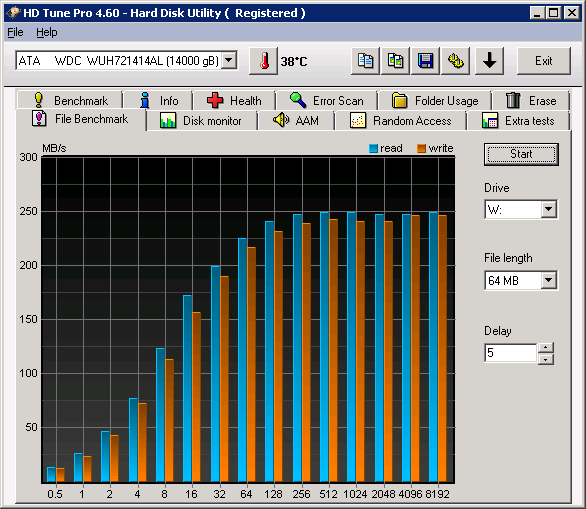Switch to the Health tab
The image size is (586, 509).
point(234,100)
